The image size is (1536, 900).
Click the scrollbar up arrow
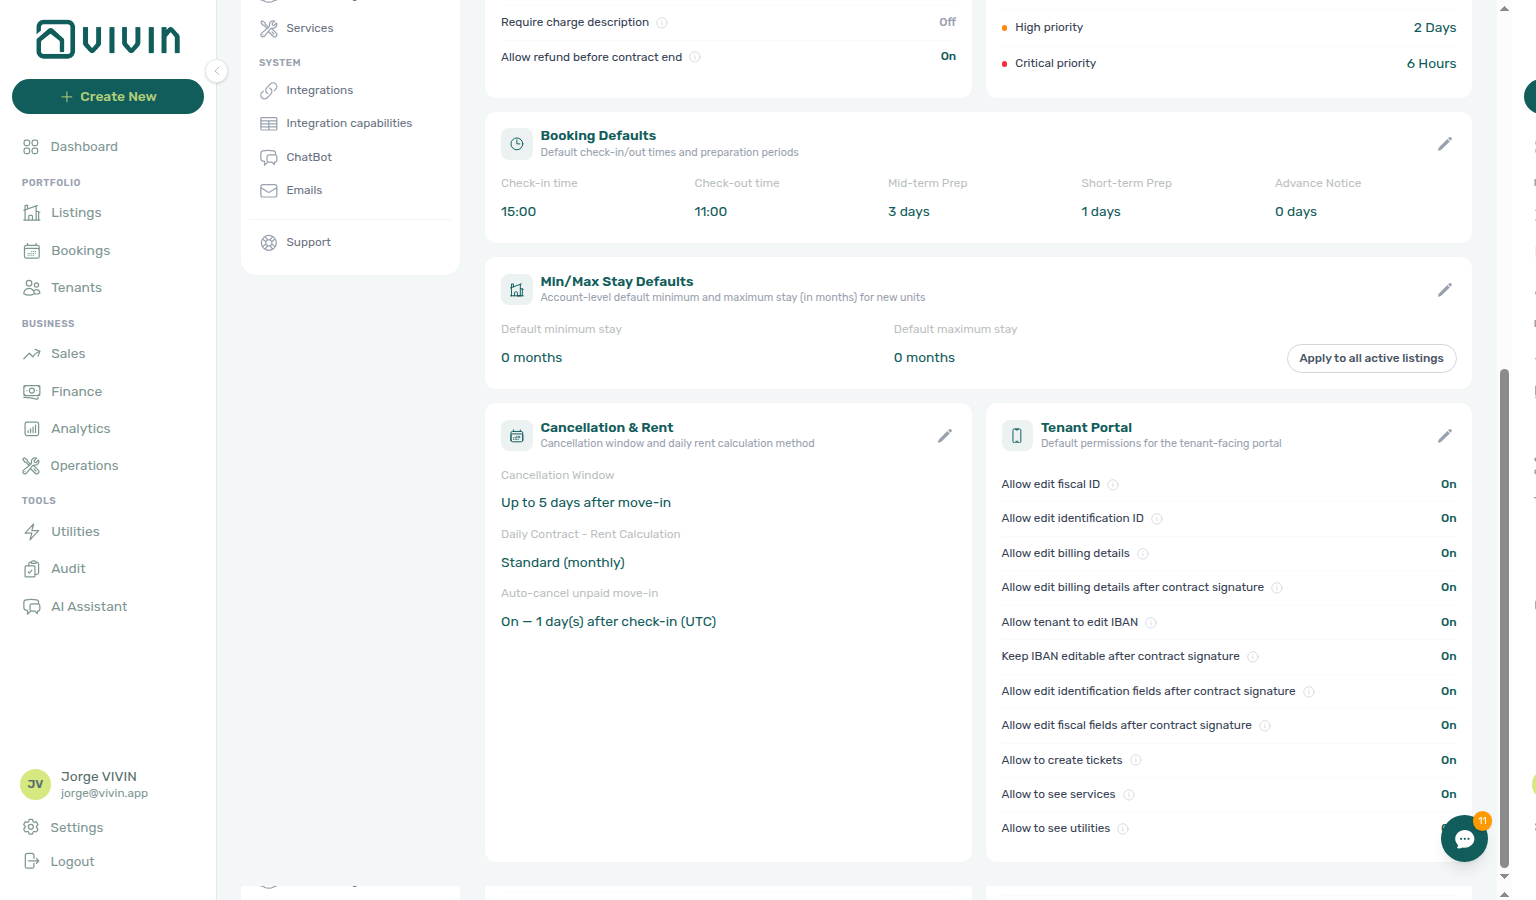(x=1504, y=9)
